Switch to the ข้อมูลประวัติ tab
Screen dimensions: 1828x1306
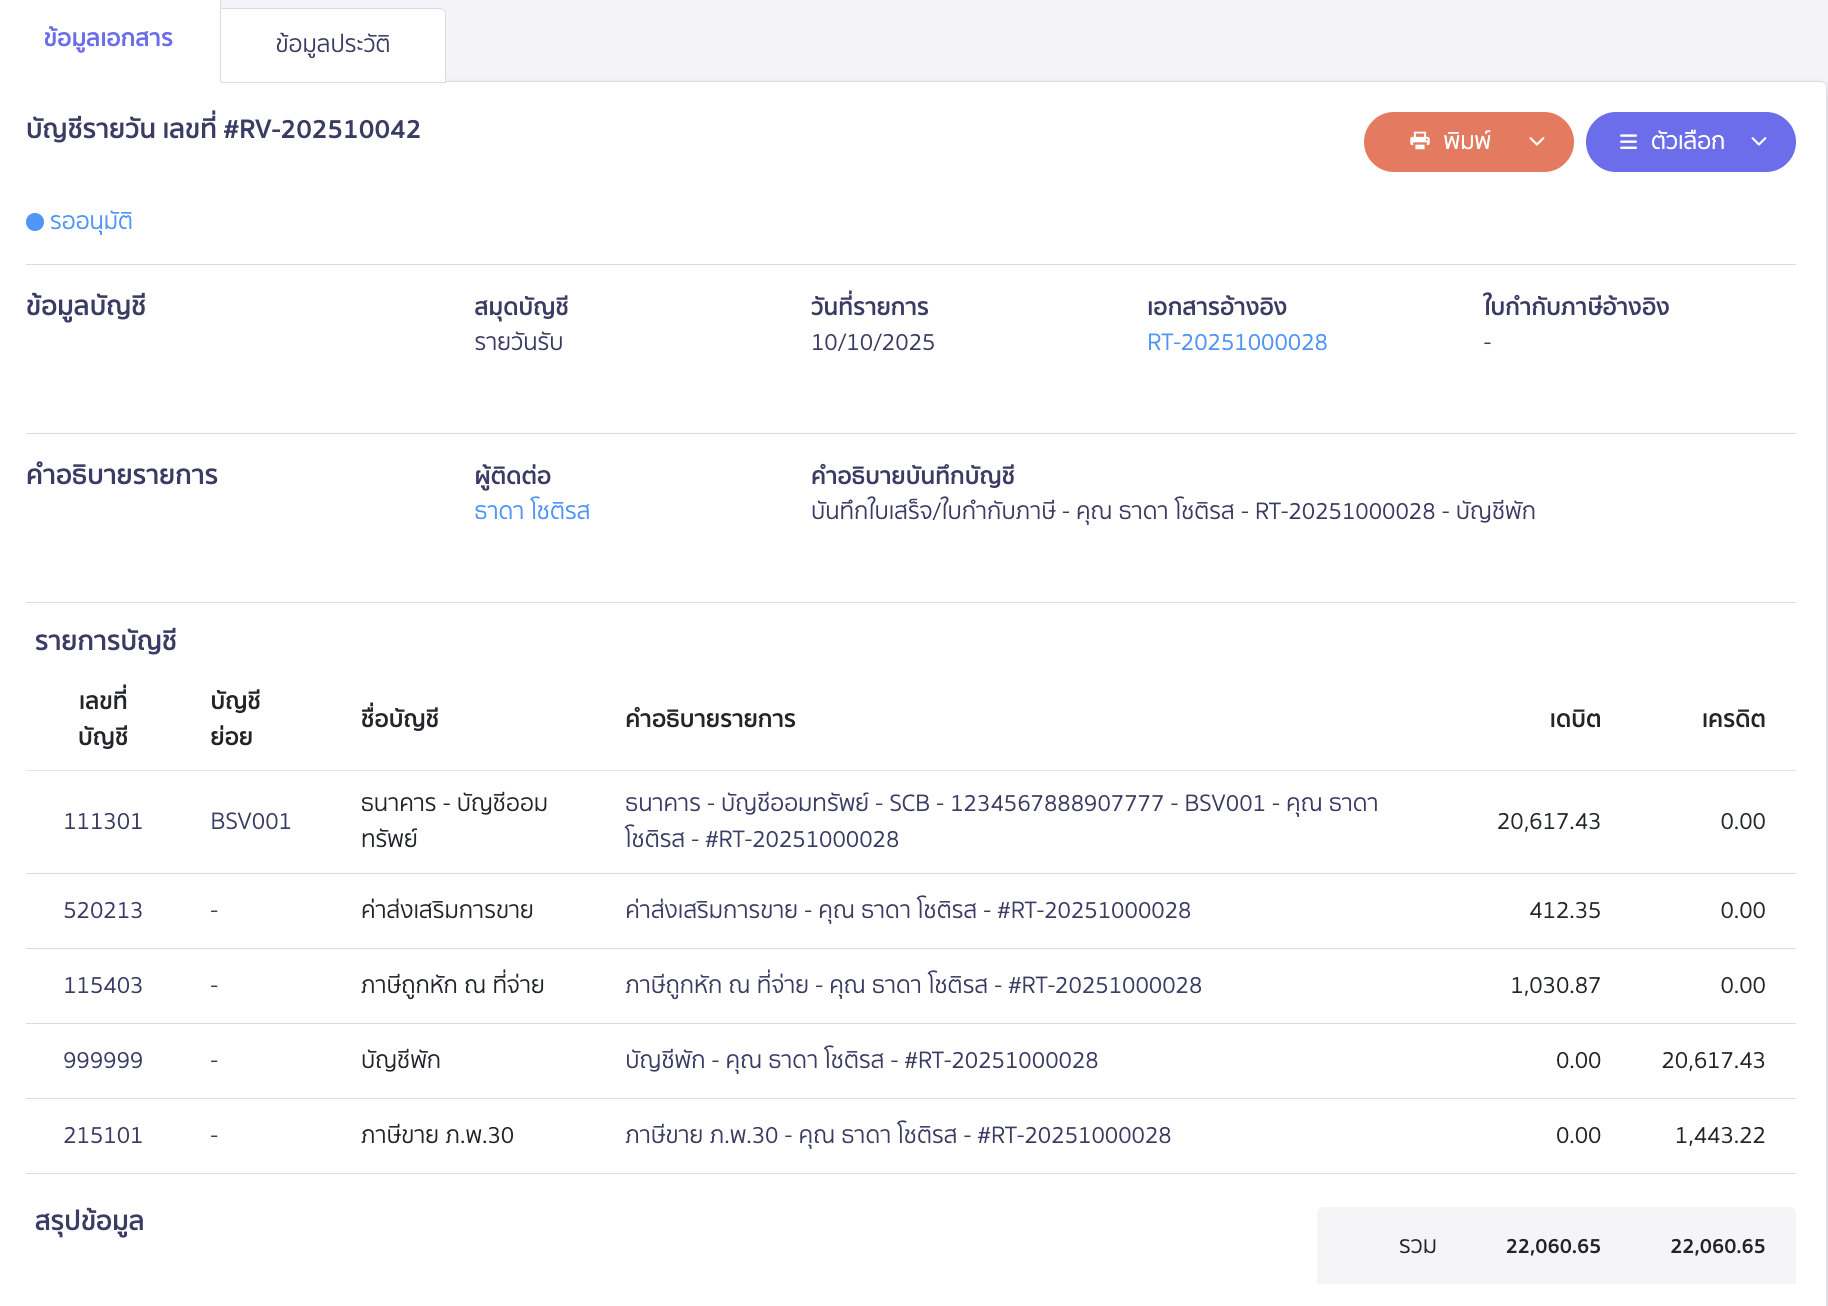point(332,45)
